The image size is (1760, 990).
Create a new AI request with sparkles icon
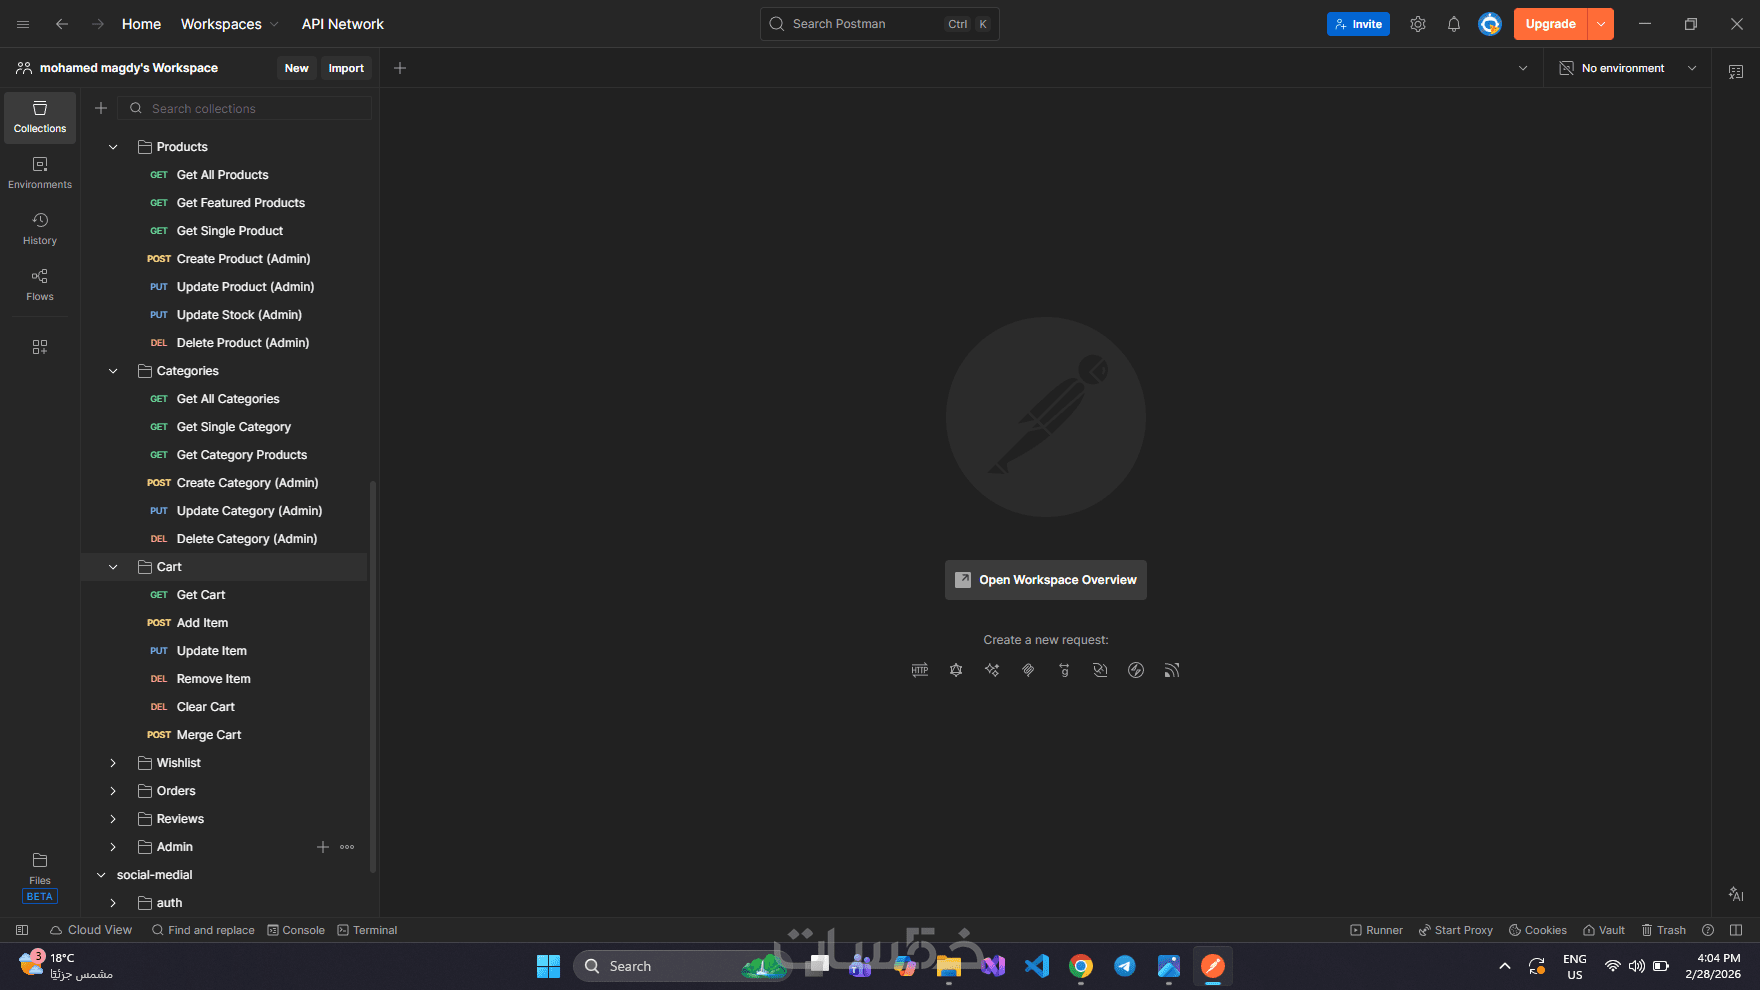[x=992, y=670]
